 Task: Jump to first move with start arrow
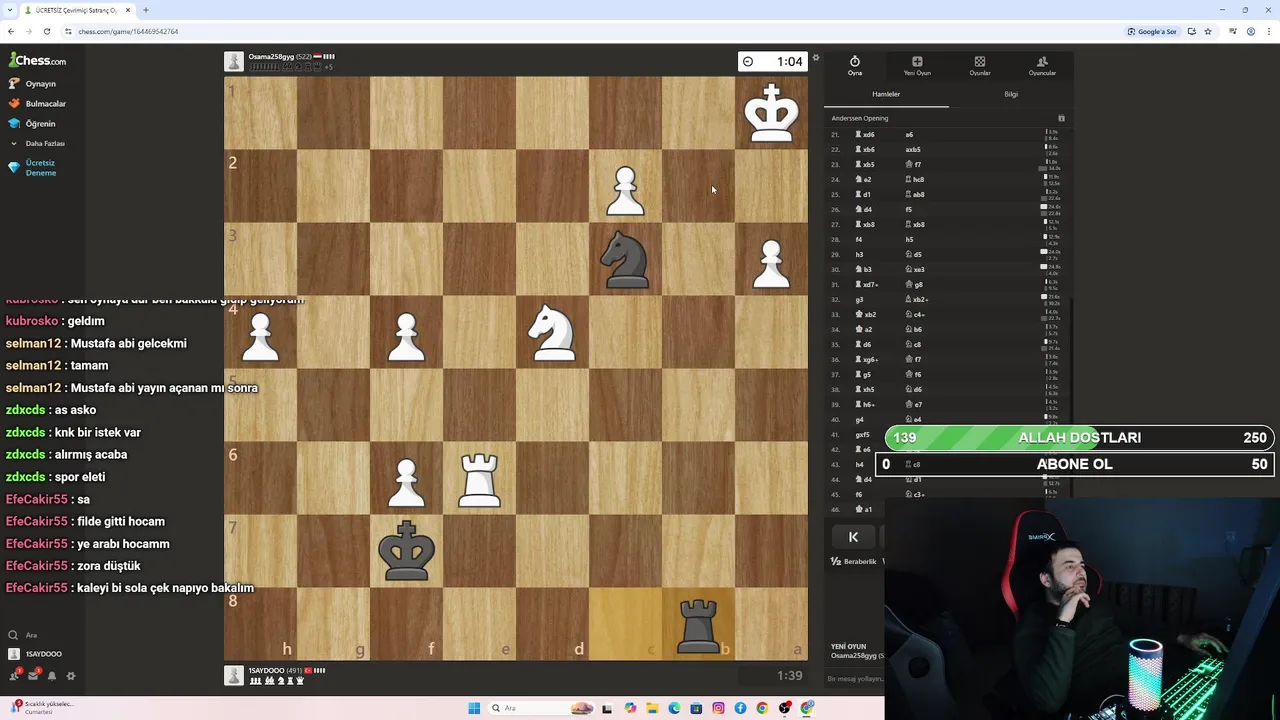coord(853,537)
